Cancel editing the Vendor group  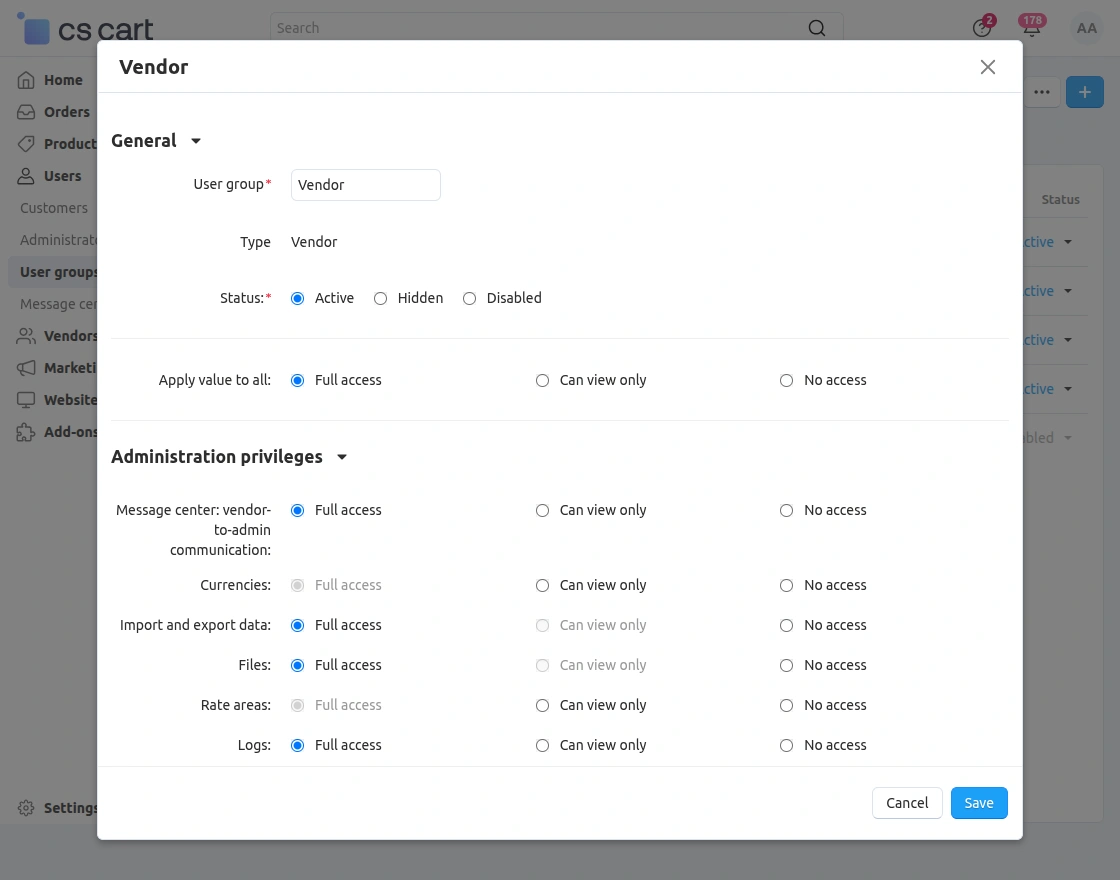[906, 803]
